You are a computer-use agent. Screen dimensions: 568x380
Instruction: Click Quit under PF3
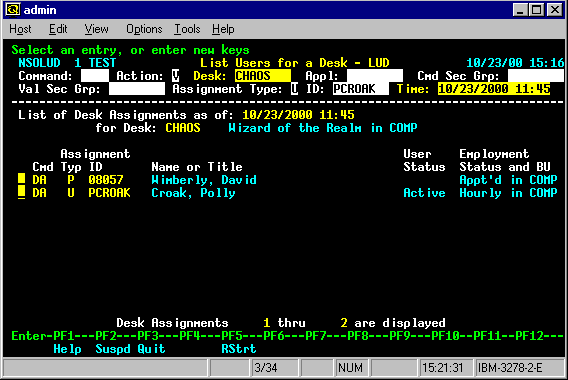[151, 349]
